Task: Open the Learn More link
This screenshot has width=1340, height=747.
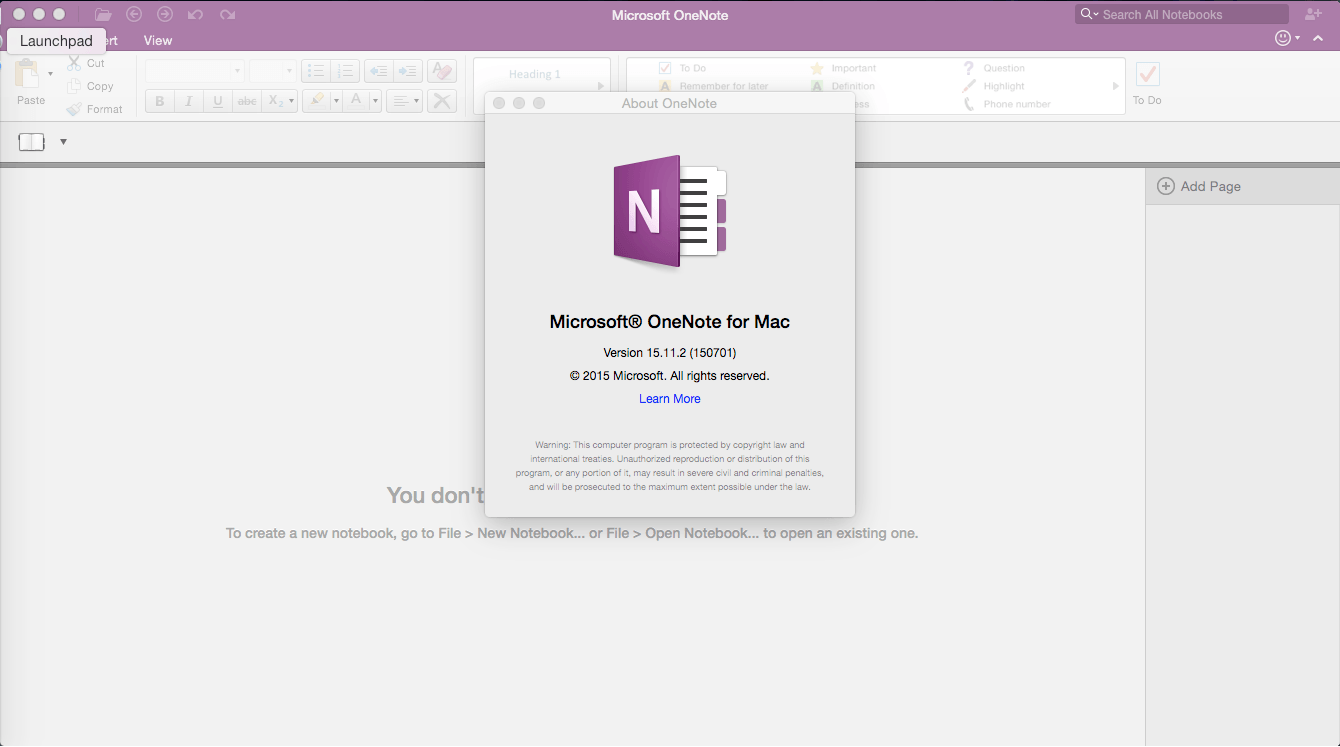Action: tap(670, 399)
